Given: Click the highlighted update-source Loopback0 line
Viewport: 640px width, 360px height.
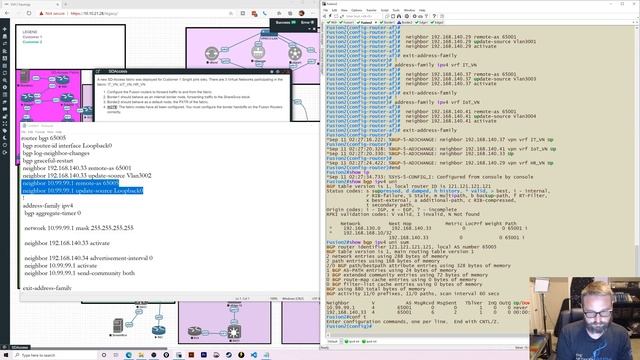Looking at the screenshot, I should point(82,191).
